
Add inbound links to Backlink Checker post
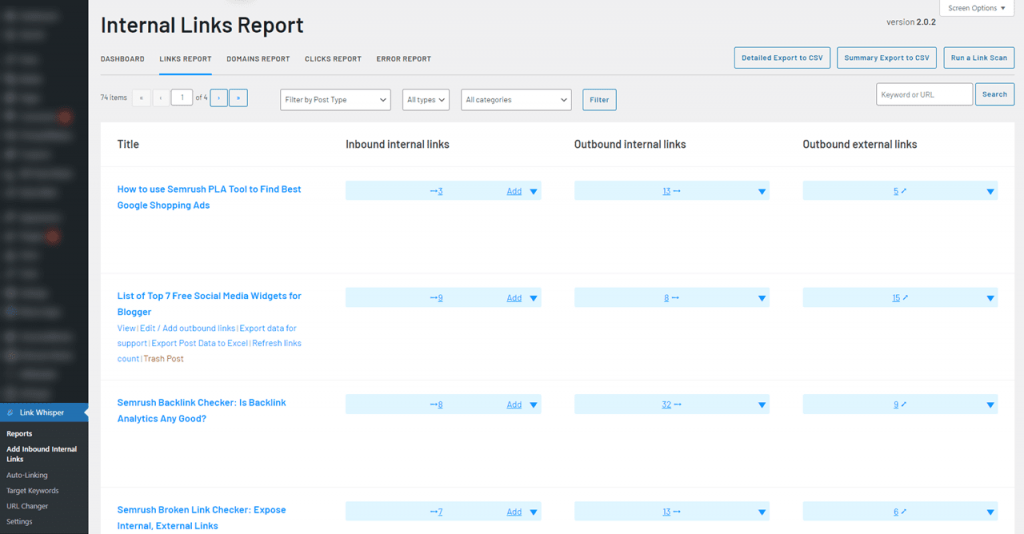click(514, 405)
